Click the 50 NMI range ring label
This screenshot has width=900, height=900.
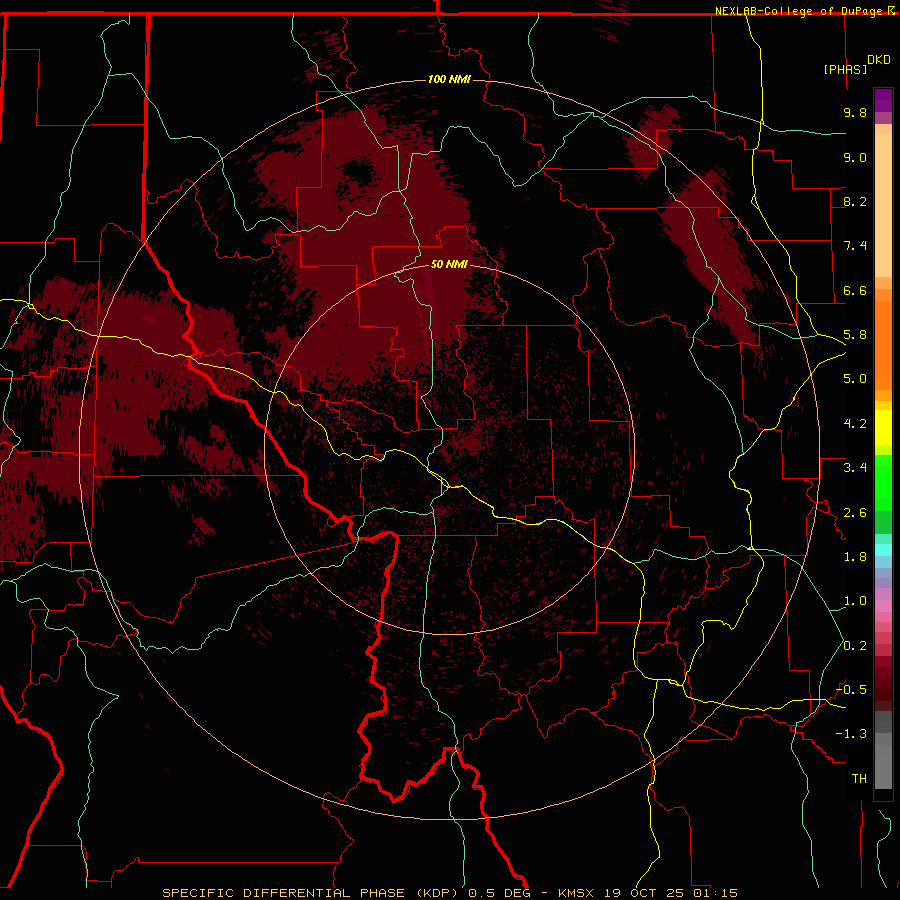[449, 264]
